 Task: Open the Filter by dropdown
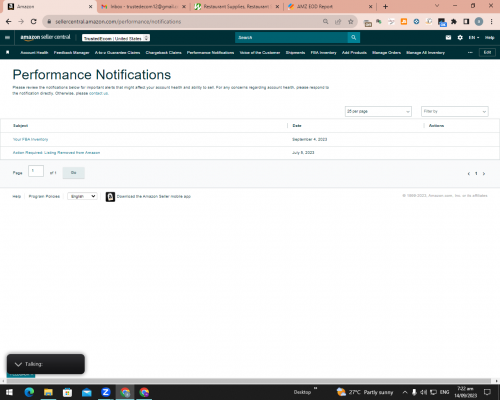pyautogui.click(x=455, y=111)
